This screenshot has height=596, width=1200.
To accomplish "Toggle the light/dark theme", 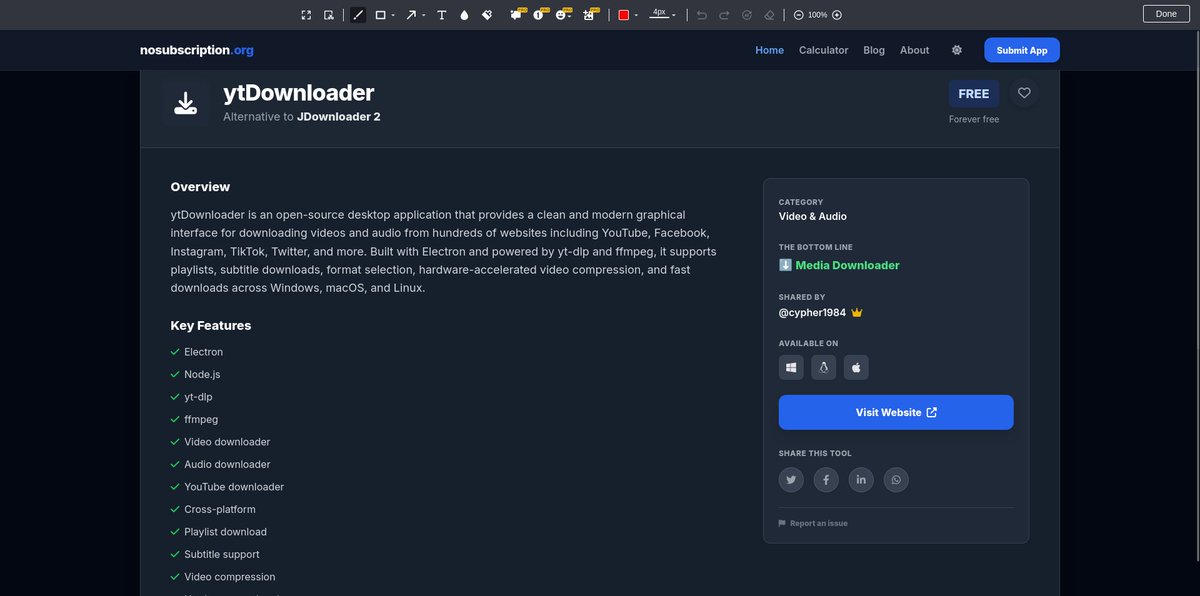I will click(957, 50).
